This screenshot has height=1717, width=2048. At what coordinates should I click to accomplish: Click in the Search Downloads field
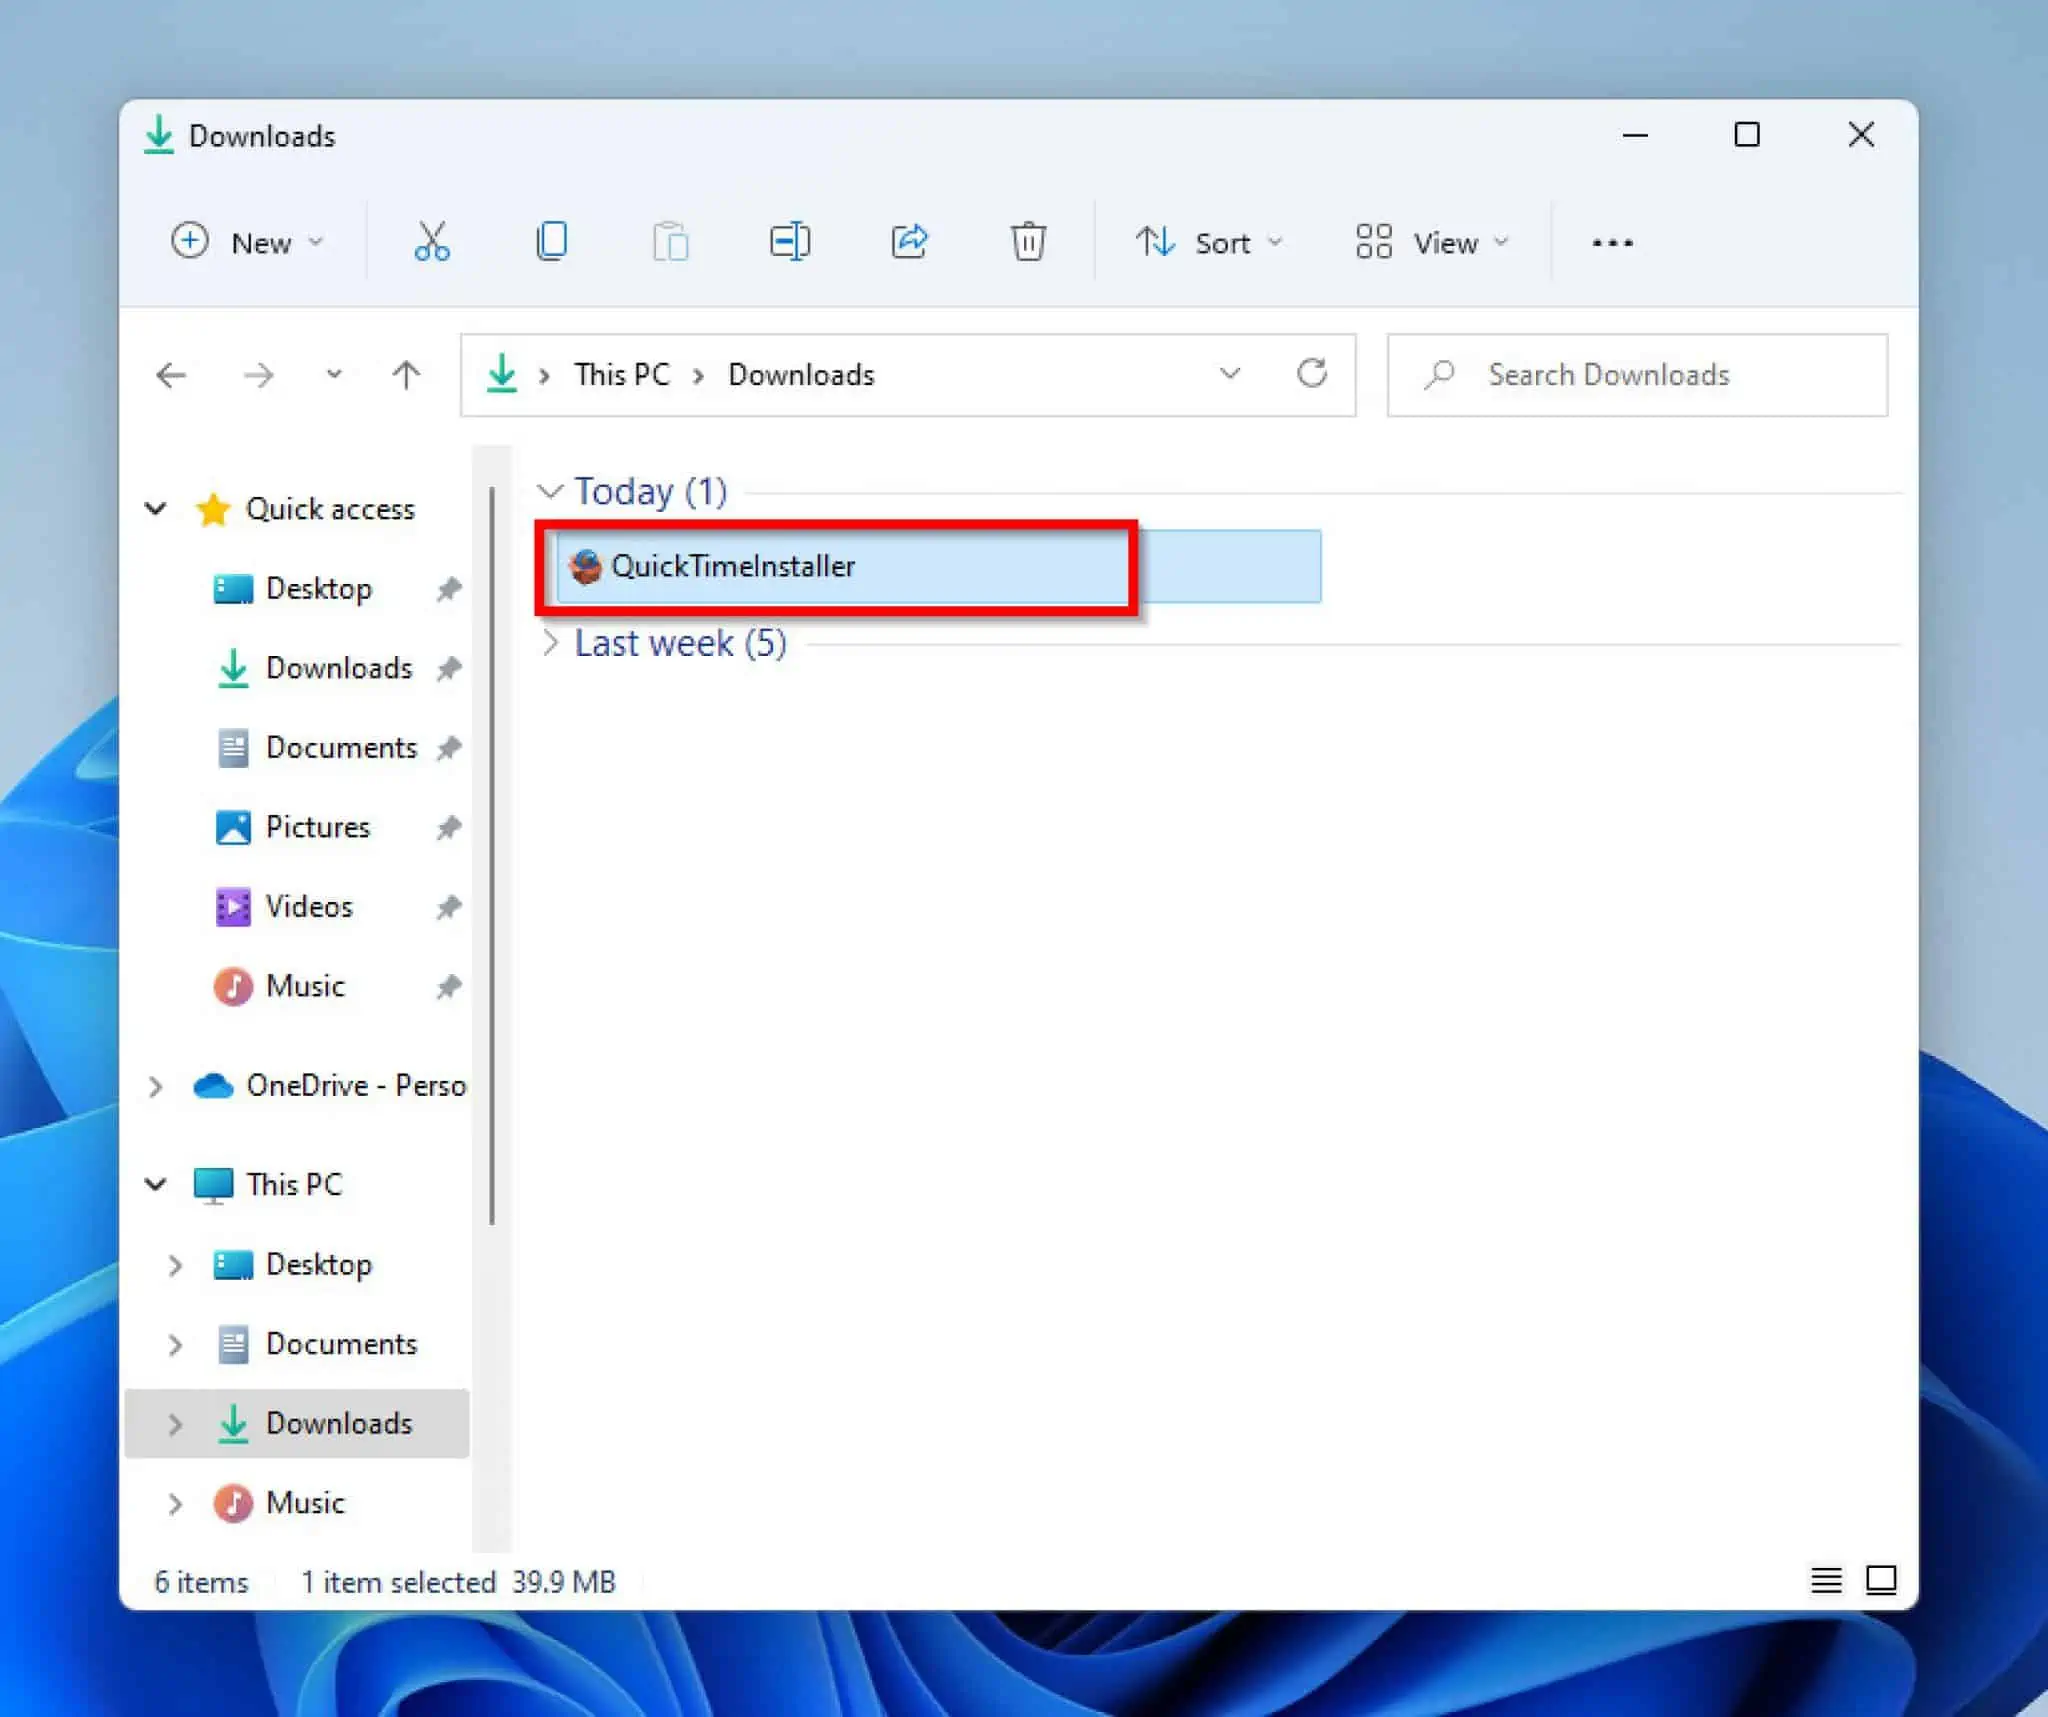[x=1637, y=374]
